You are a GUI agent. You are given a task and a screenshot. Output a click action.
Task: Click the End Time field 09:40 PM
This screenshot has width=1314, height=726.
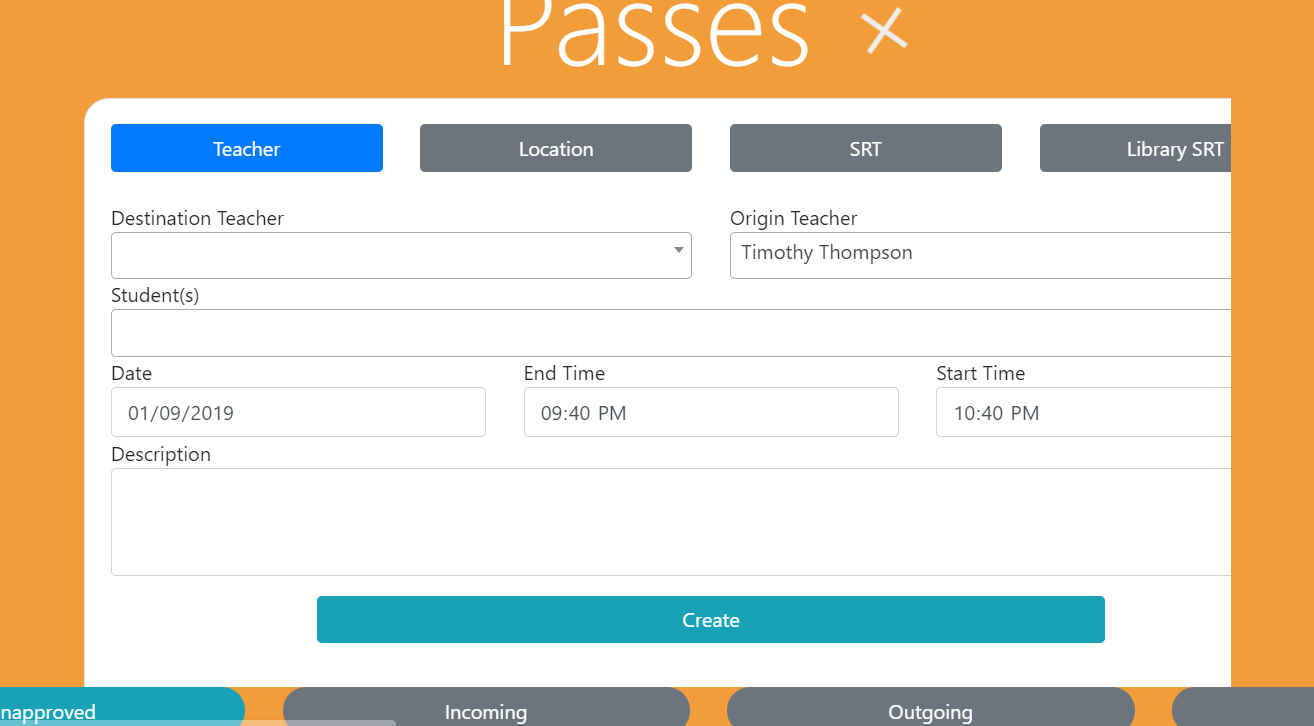[x=711, y=412]
